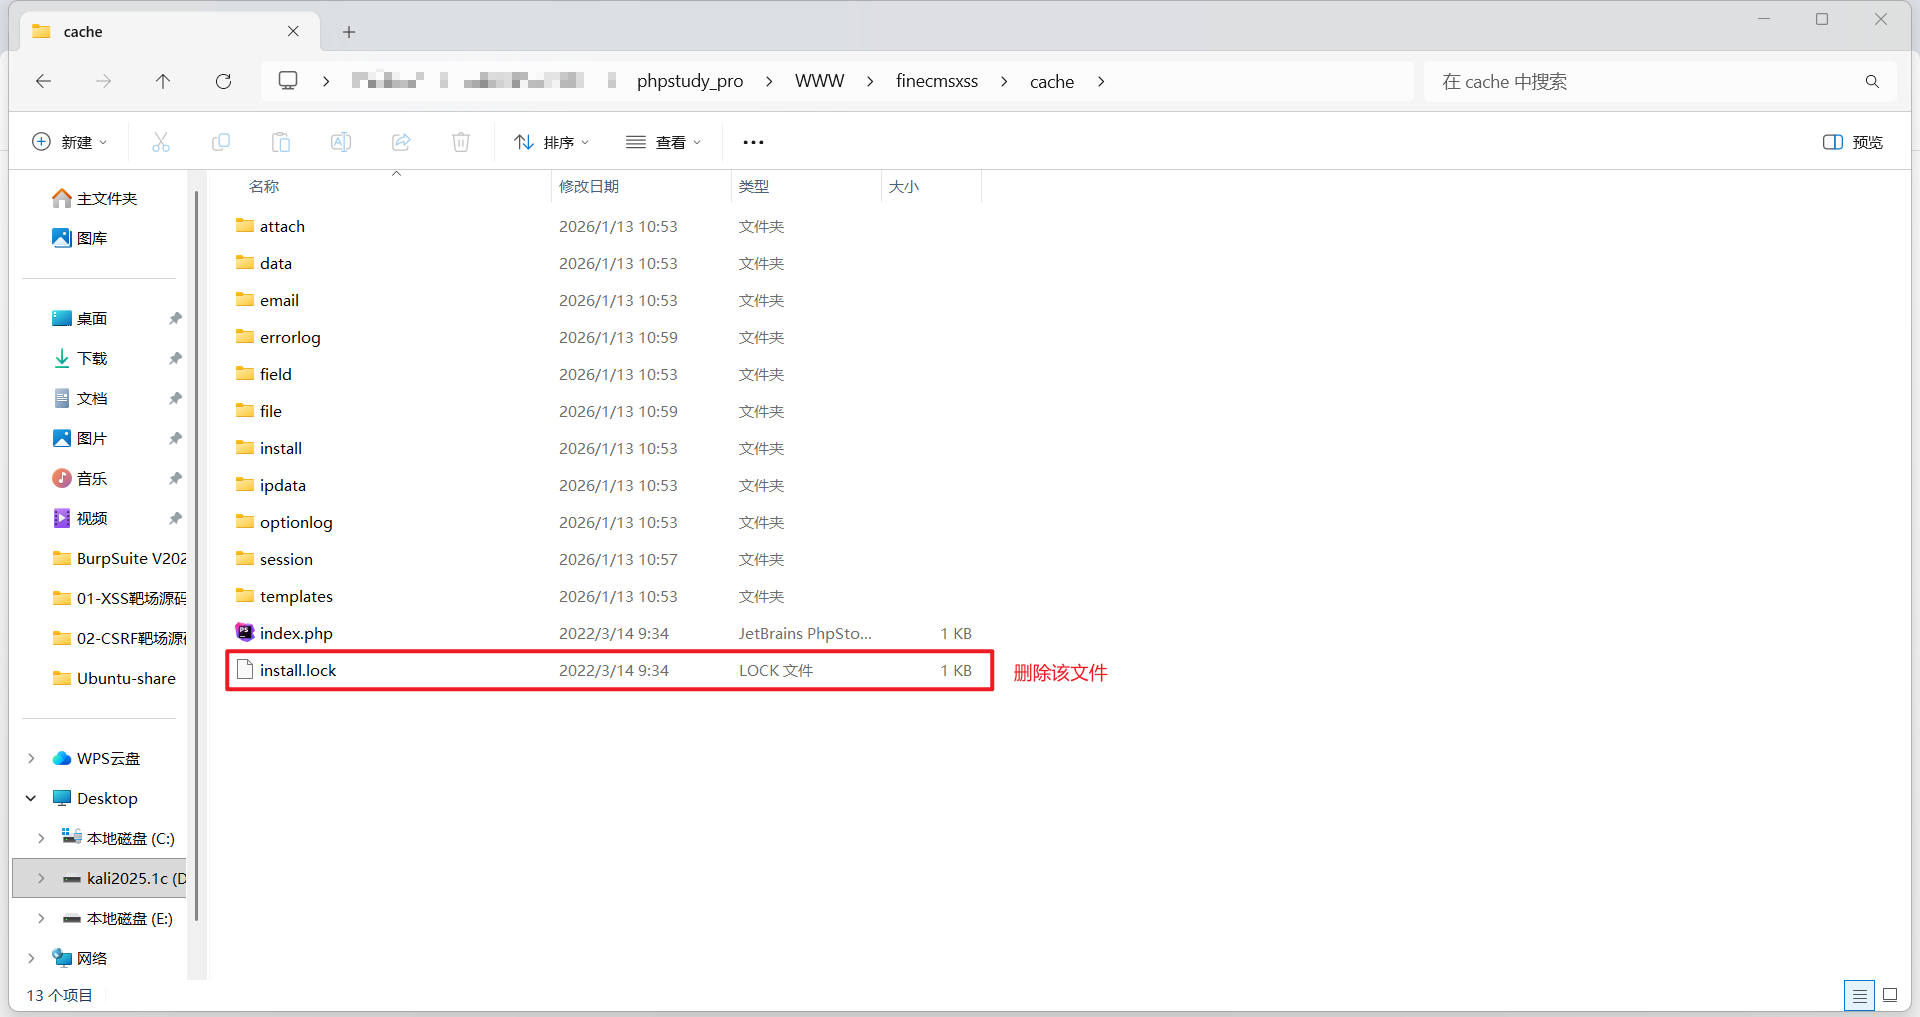
Task: Click WWW in the breadcrumb path
Action: pos(819,81)
